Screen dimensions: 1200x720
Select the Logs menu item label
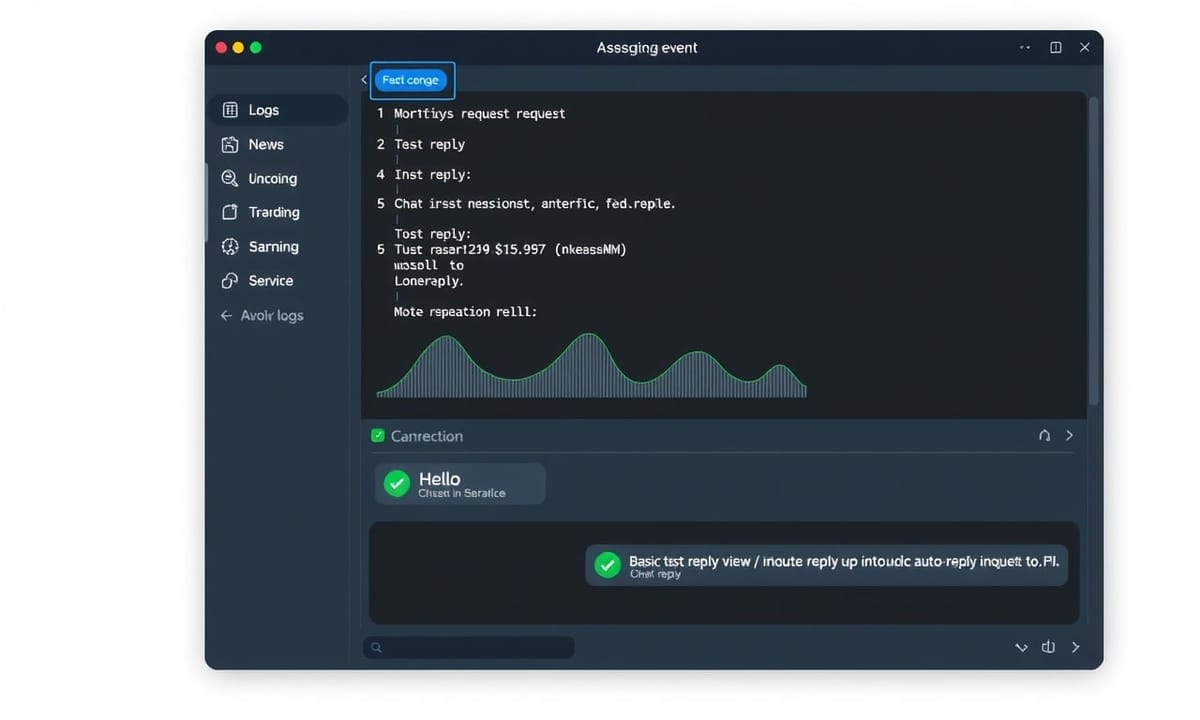tap(264, 110)
